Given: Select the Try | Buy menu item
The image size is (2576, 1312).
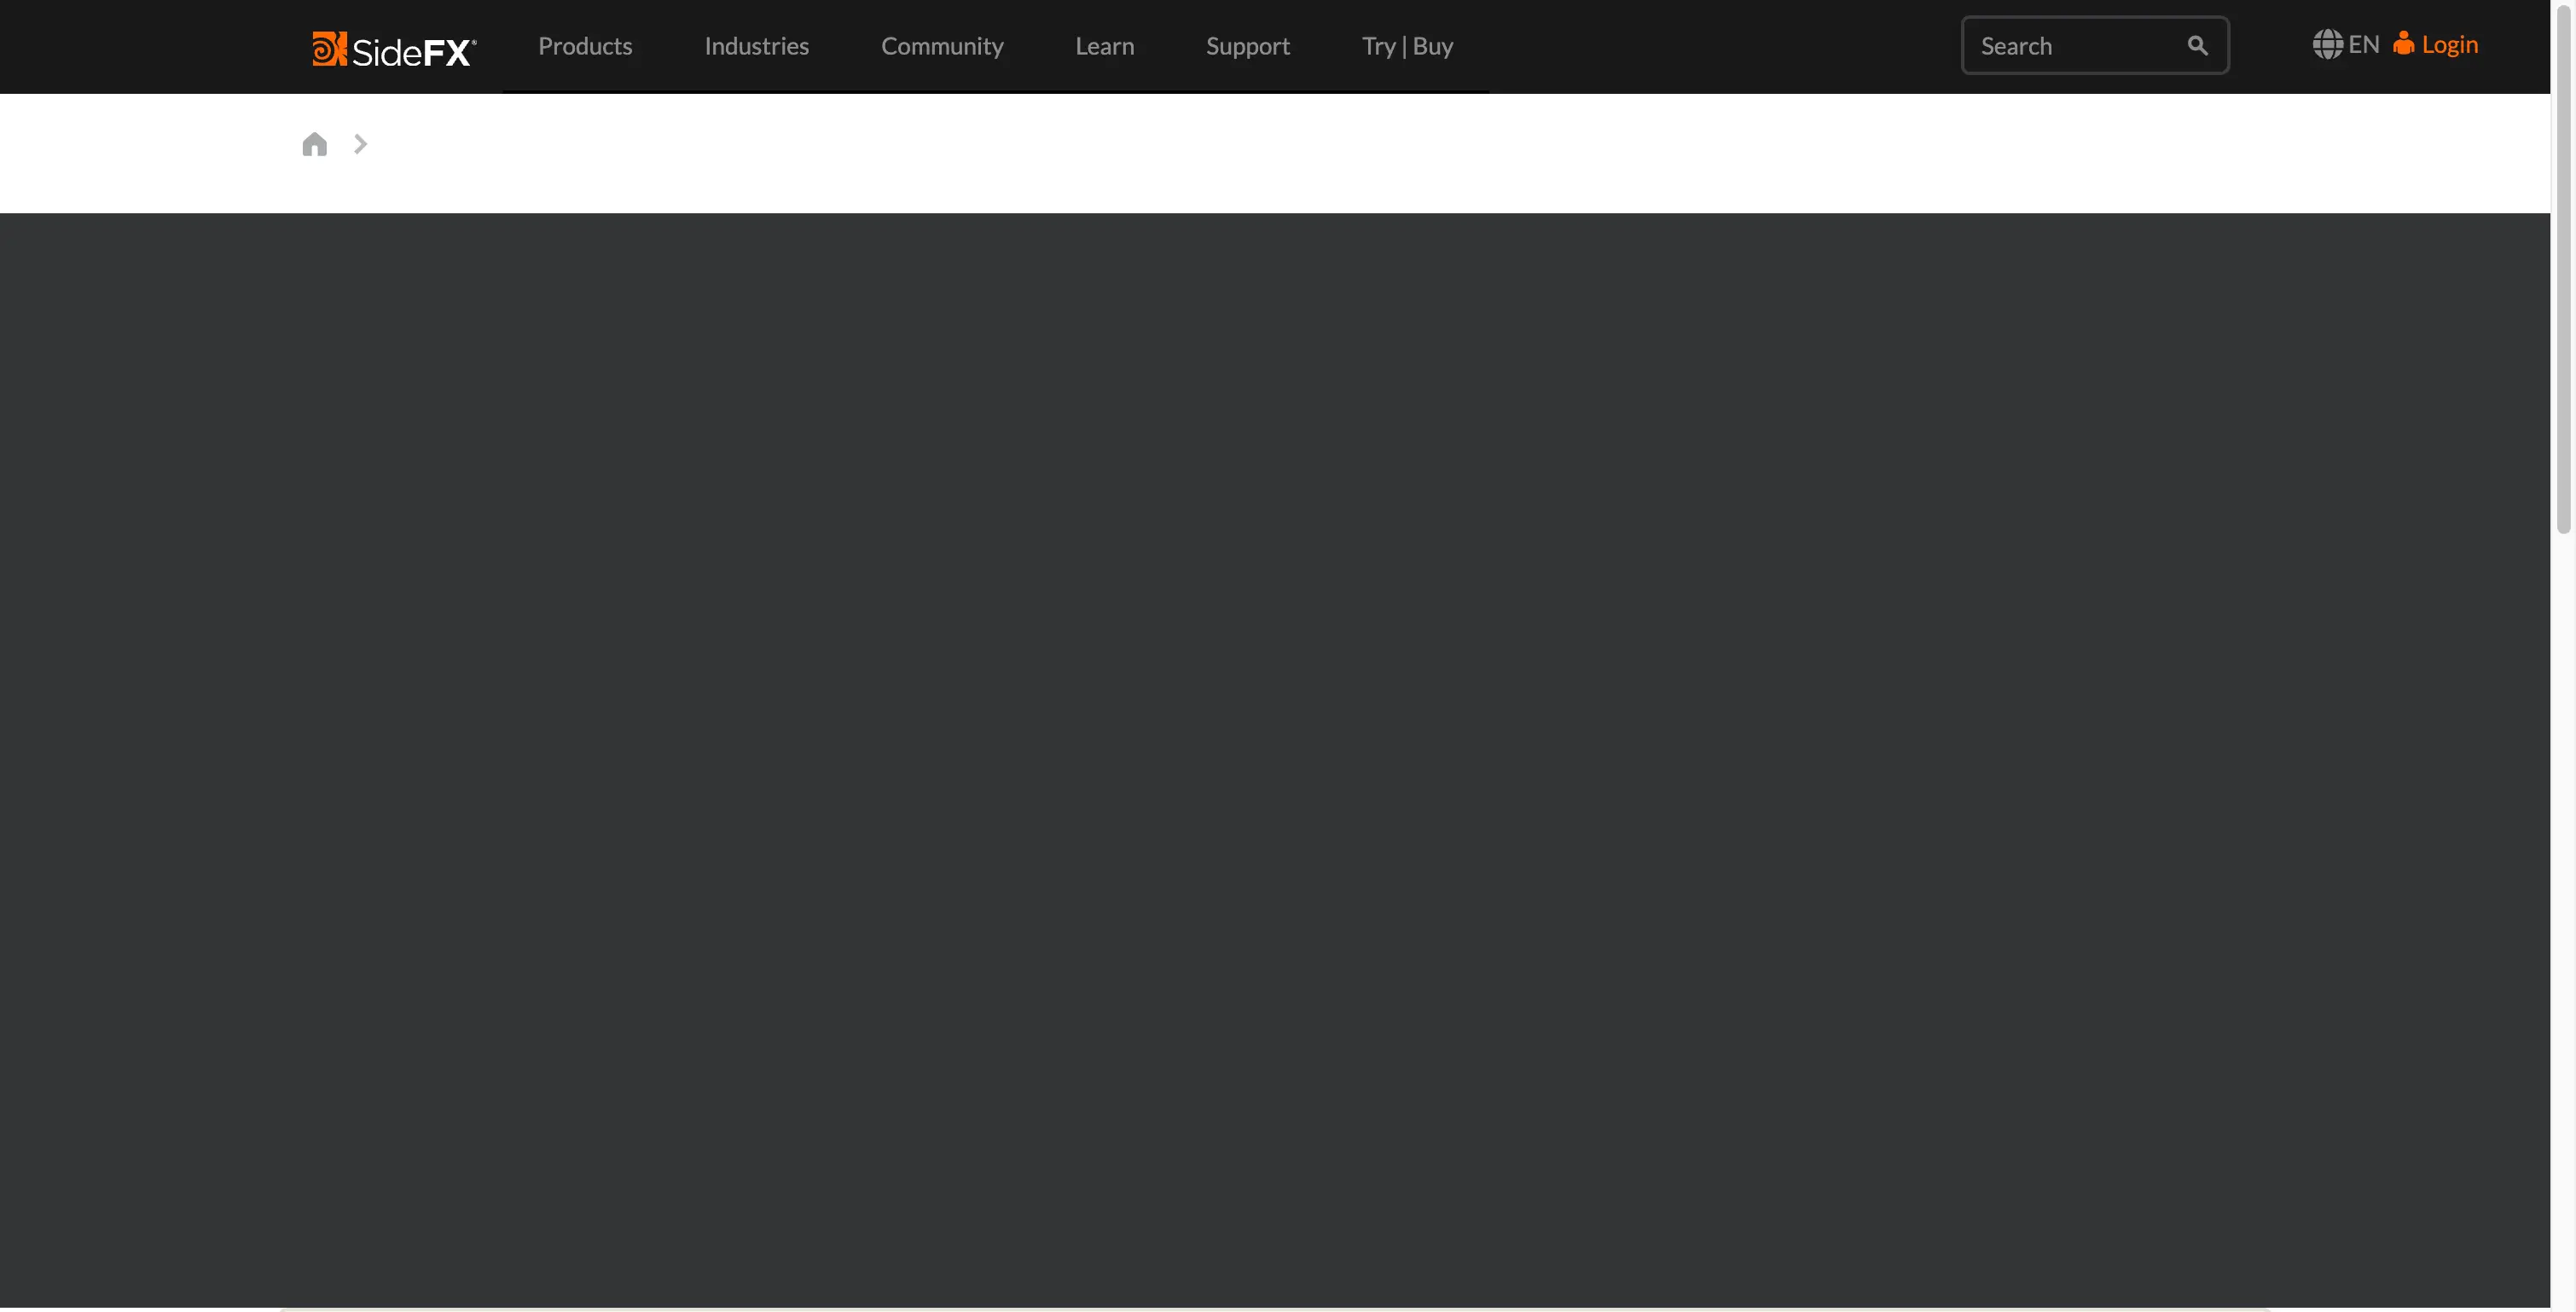Looking at the screenshot, I should 1407,46.
